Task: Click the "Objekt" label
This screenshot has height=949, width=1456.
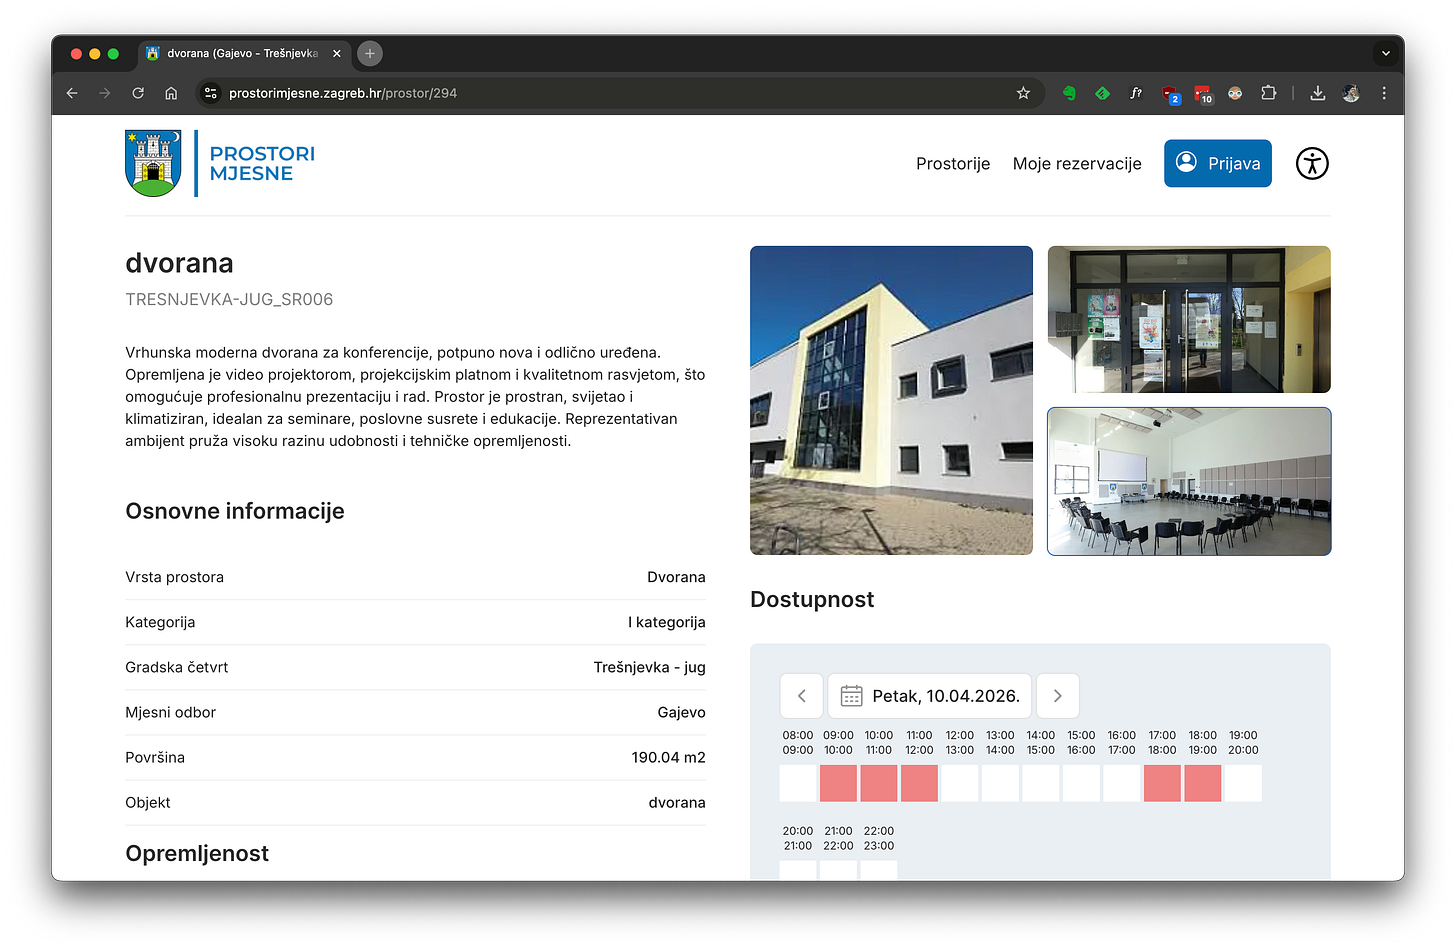Action: click(148, 802)
